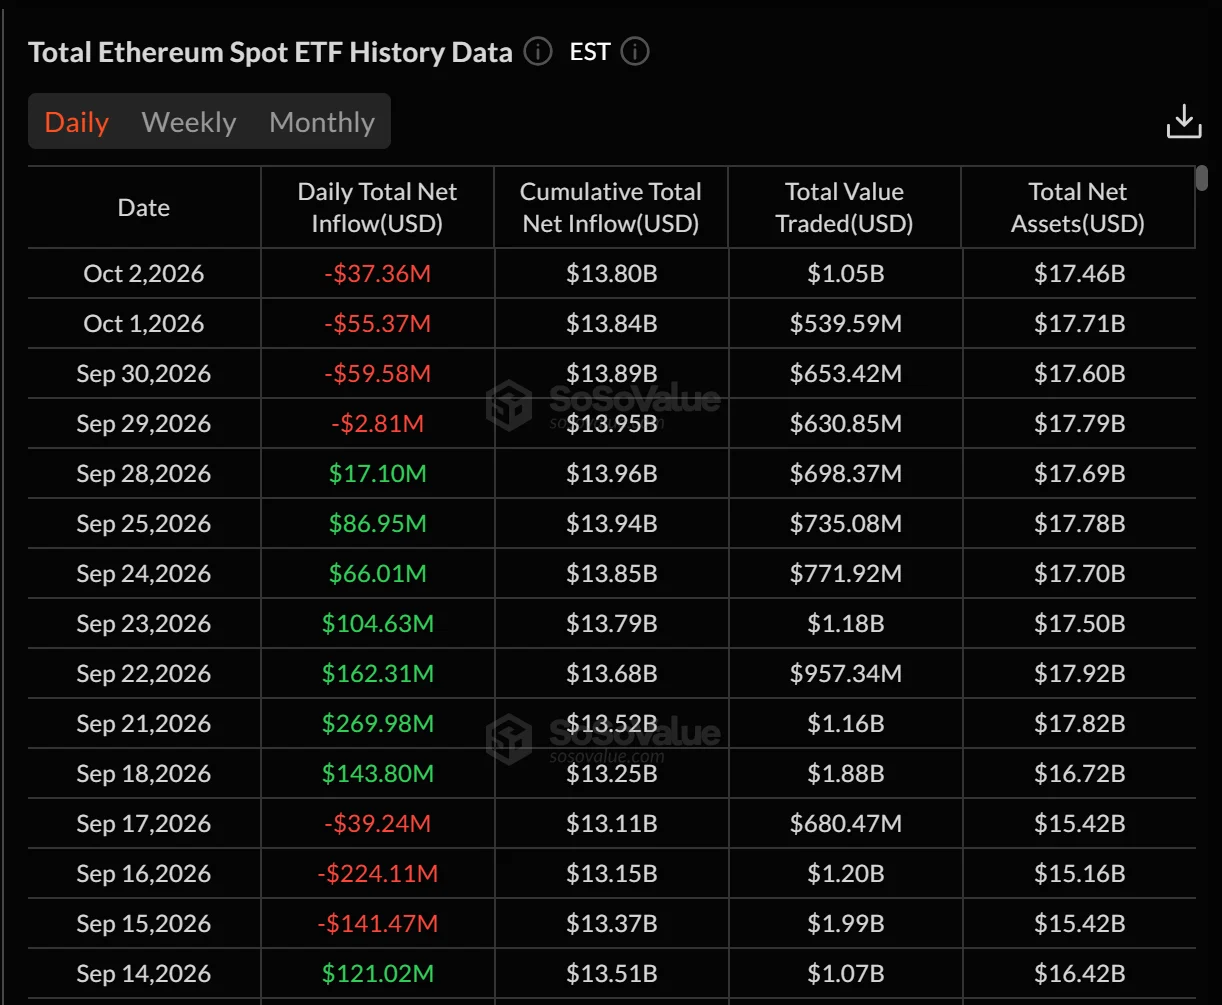Select the Sep 14,2026 date cell

click(144, 973)
